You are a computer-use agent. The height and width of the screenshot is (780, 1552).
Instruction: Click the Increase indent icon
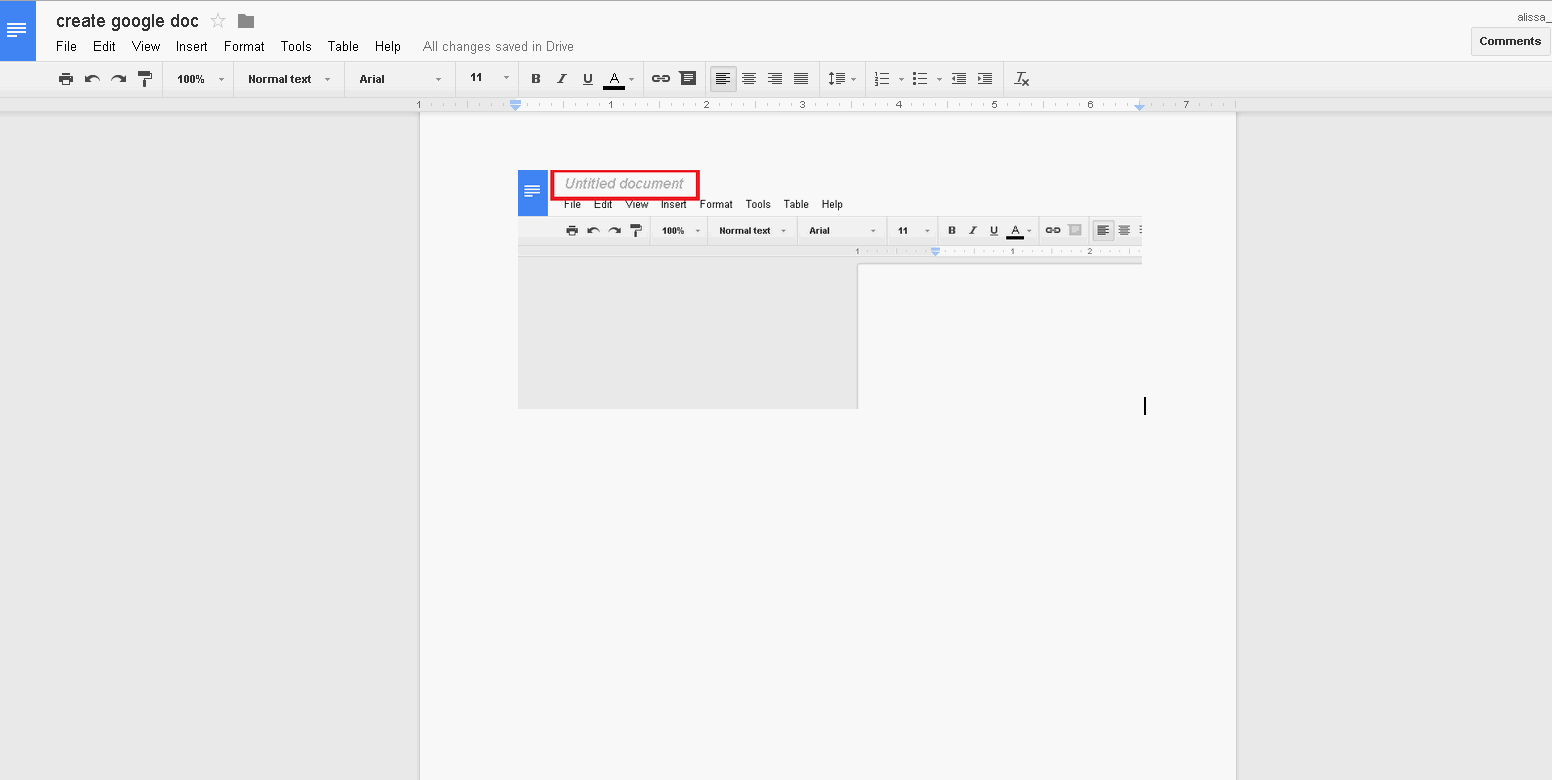pos(985,79)
